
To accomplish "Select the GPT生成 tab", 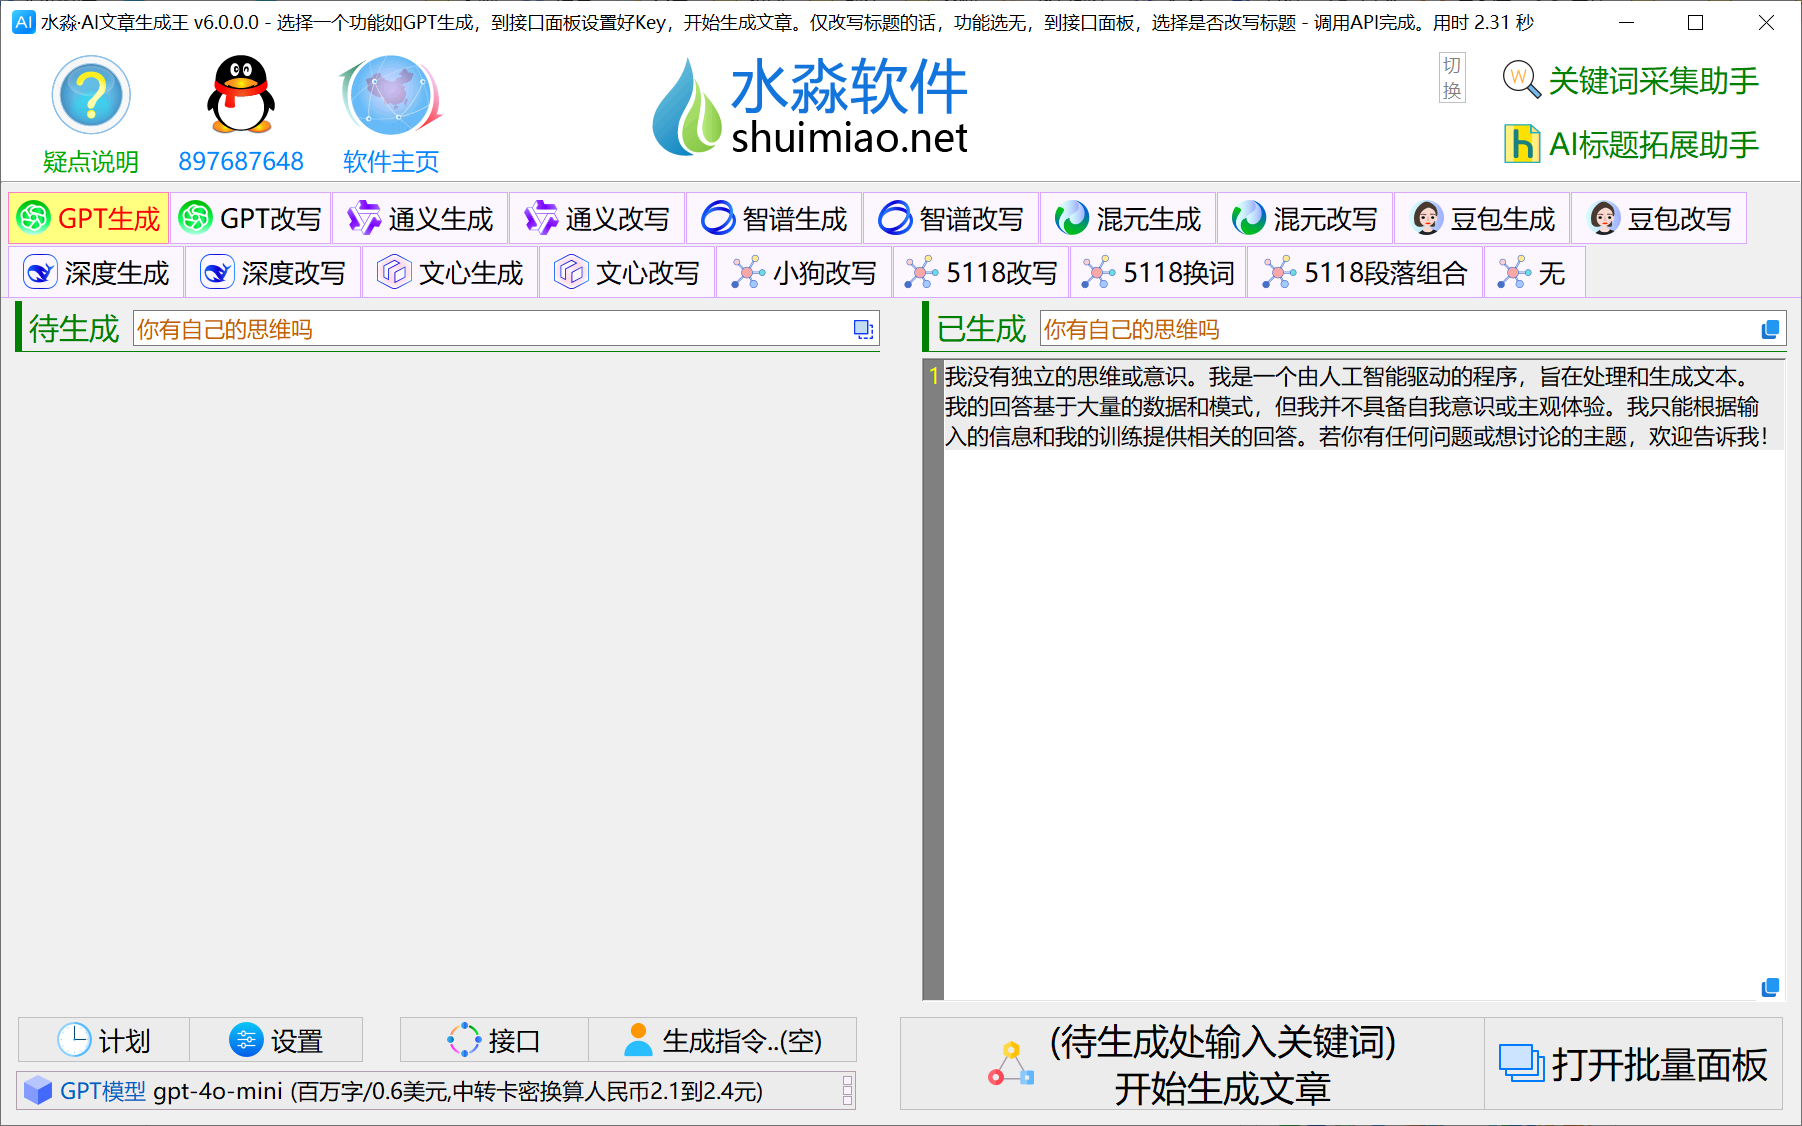I will click(89, 219).
